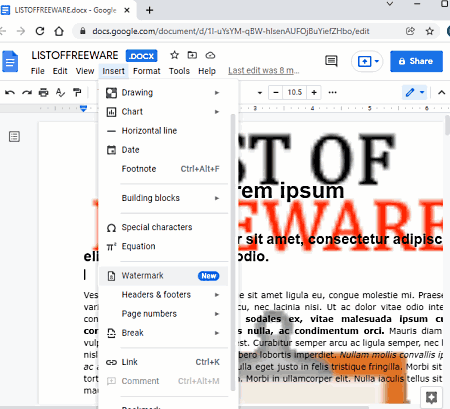The width and height of the screenshot is (450, 409).
Task: Click the undo icon
Action: [x=10, y=92]
